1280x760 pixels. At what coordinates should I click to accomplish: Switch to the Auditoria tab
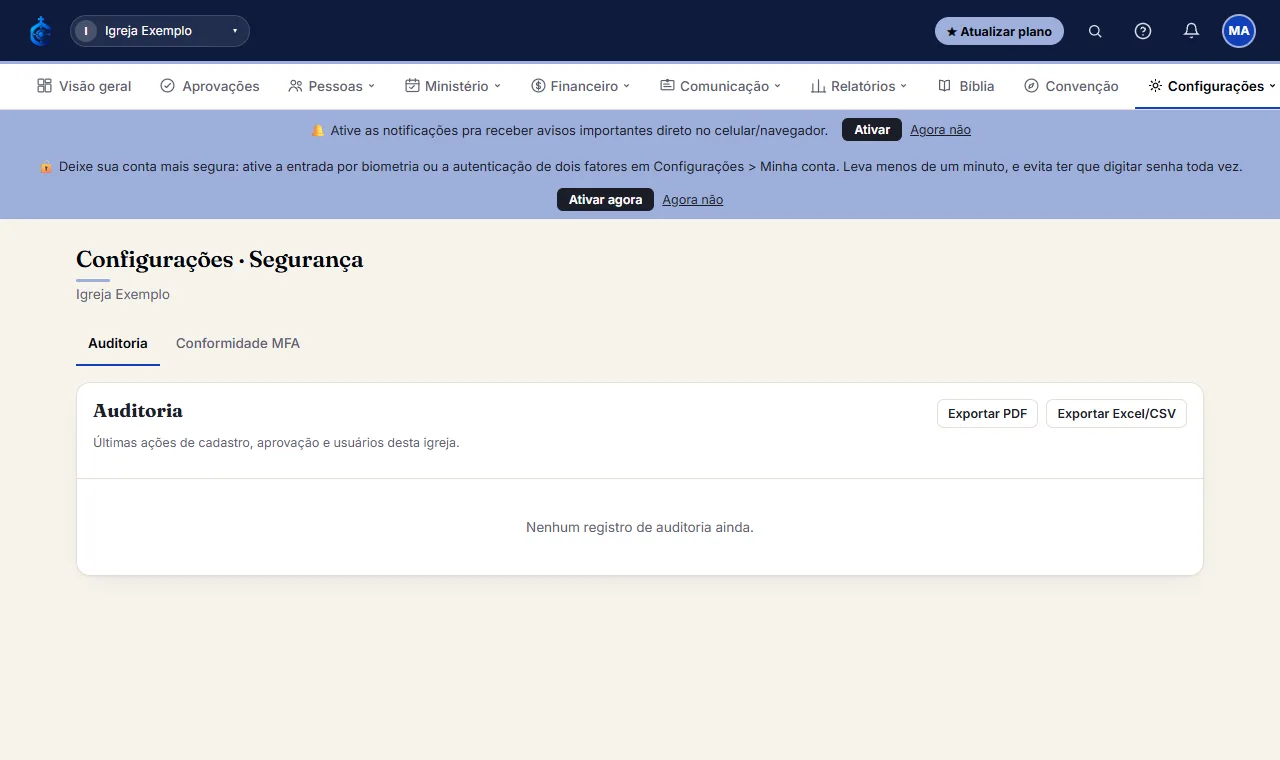pyautogui.click(x=118, y=343)
